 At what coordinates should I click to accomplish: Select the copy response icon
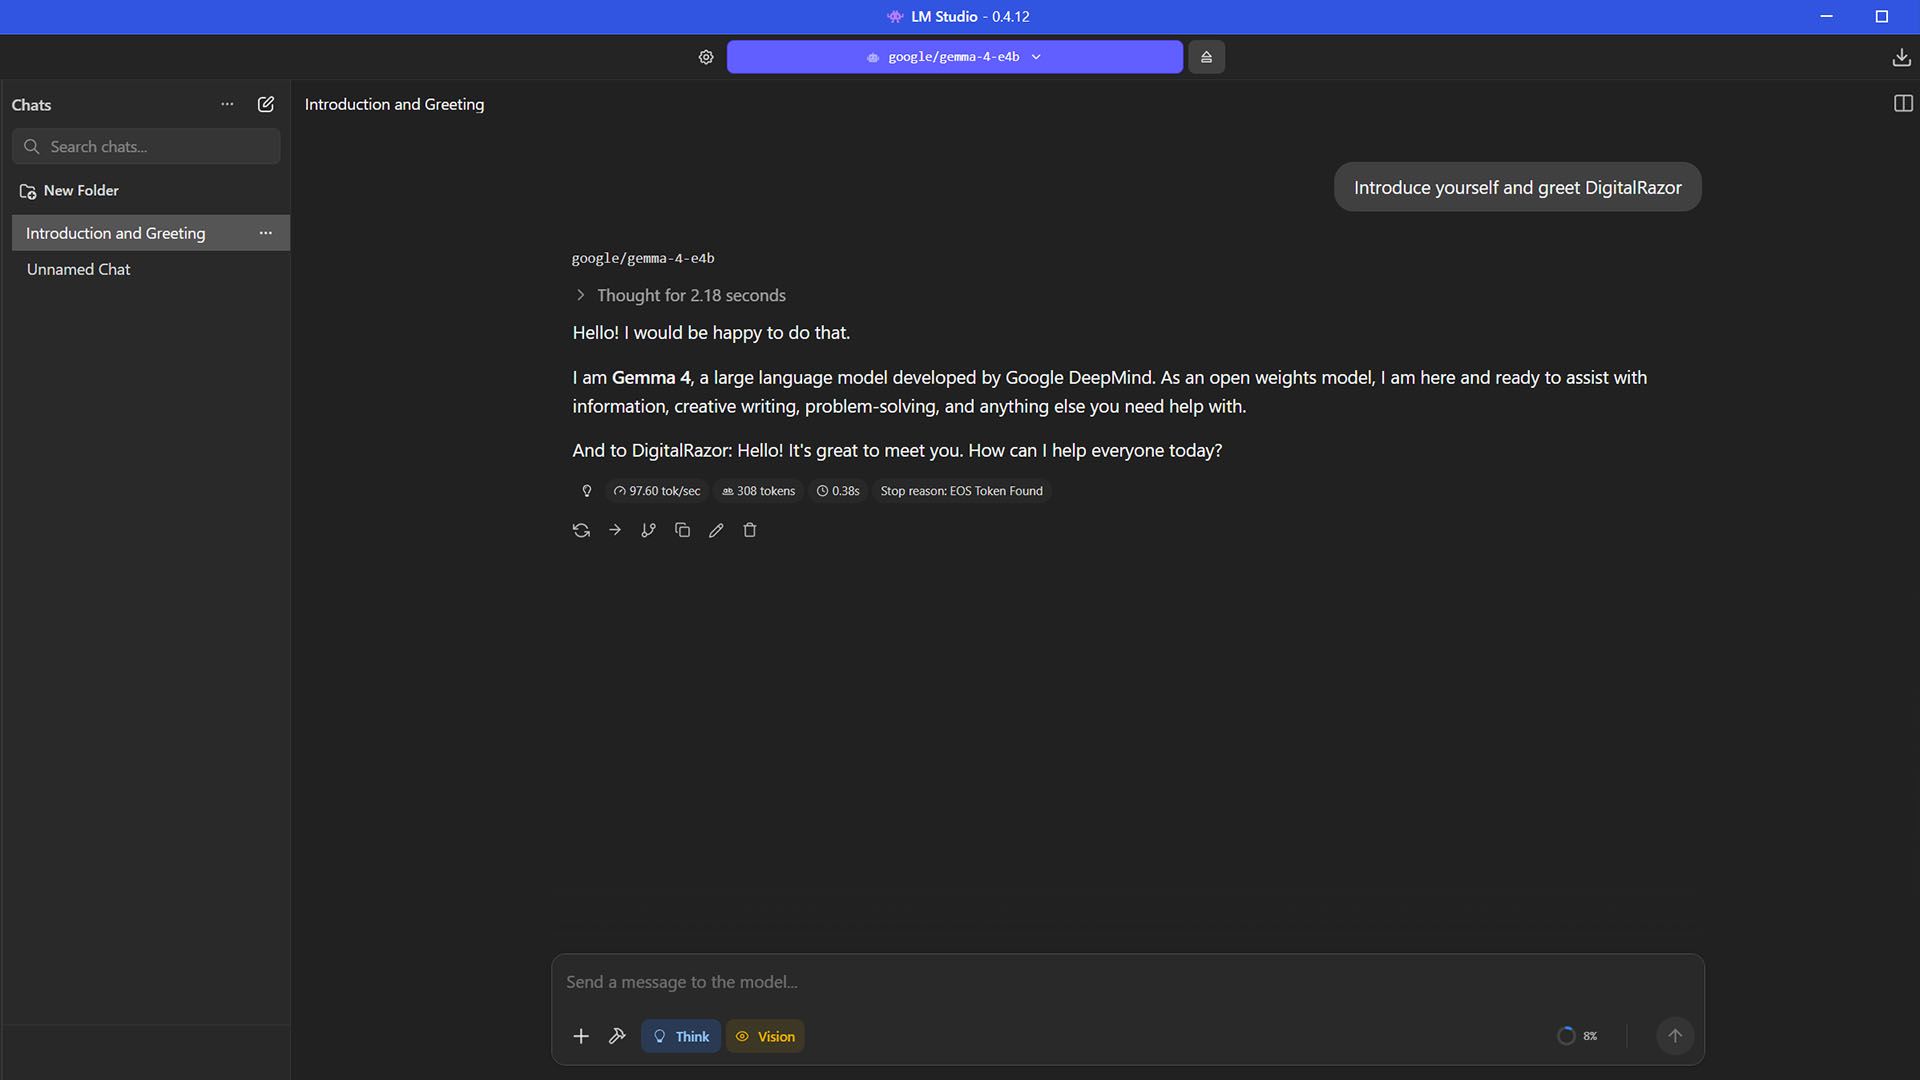pyautogui.click(x=682, y=530)
